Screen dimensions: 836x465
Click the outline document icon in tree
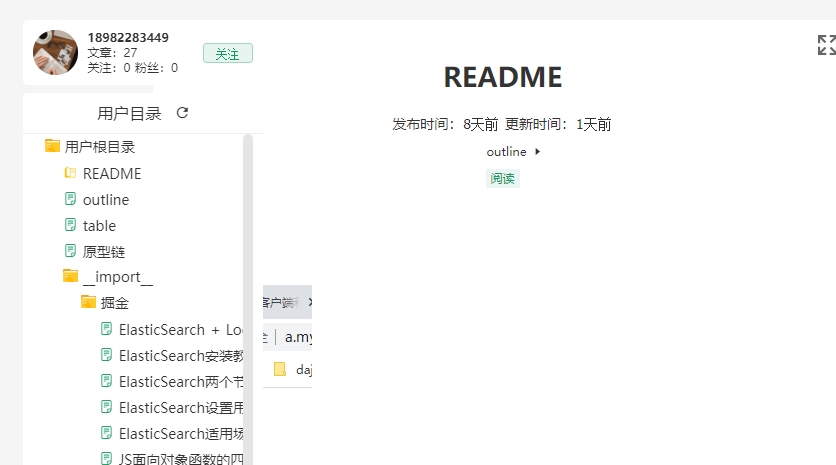[70, 199]
